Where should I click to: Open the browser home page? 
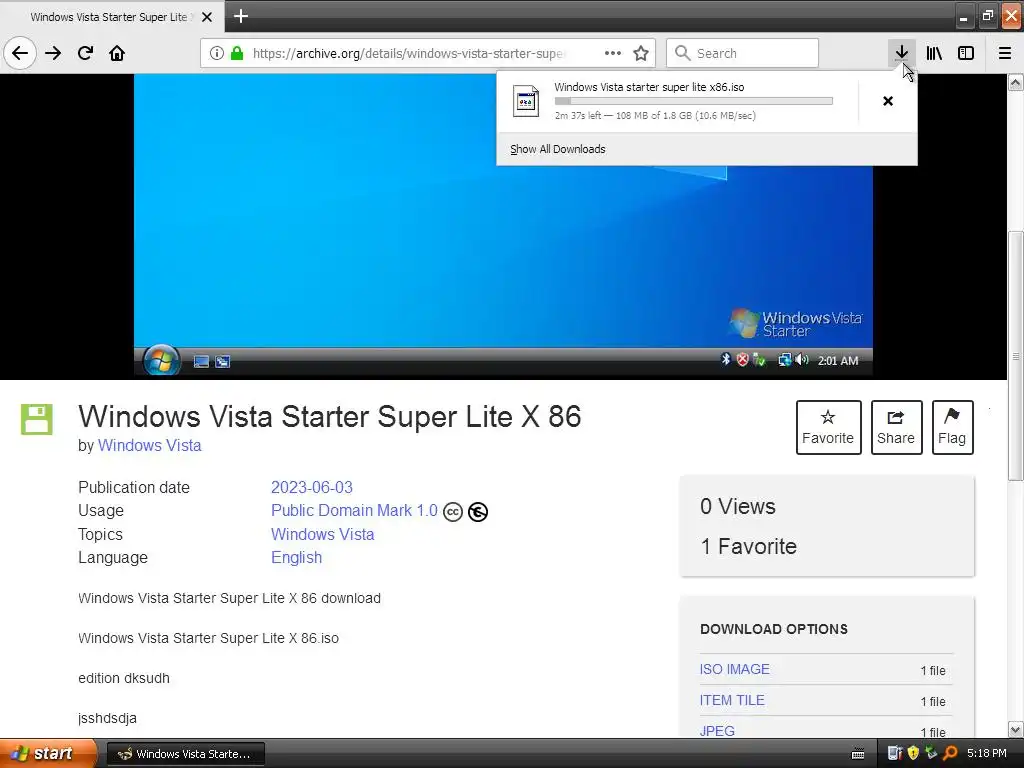tap(117, 53)
